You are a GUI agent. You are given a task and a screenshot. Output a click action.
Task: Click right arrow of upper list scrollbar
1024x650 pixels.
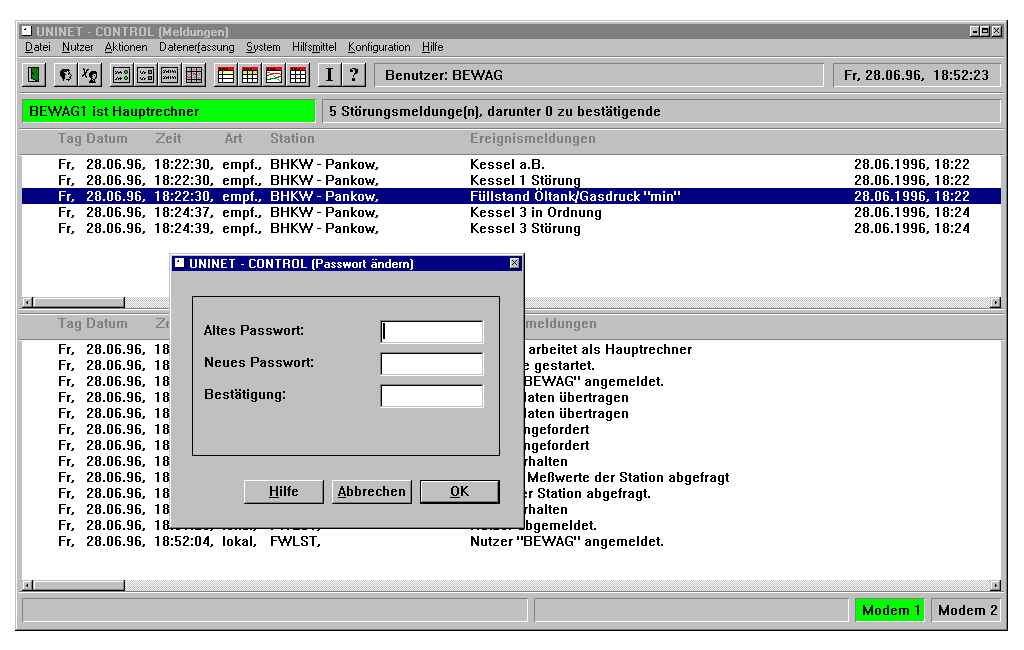995,302
